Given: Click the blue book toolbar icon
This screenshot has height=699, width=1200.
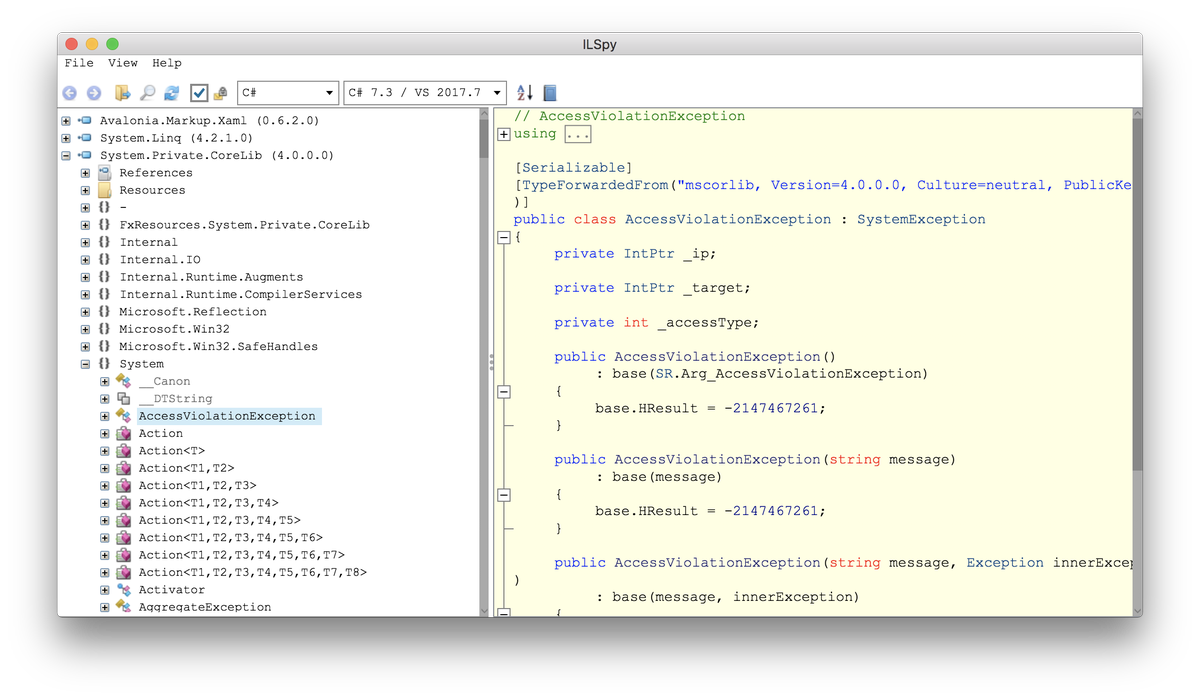Looking at the screenshot, I should [x=549, y=93].
